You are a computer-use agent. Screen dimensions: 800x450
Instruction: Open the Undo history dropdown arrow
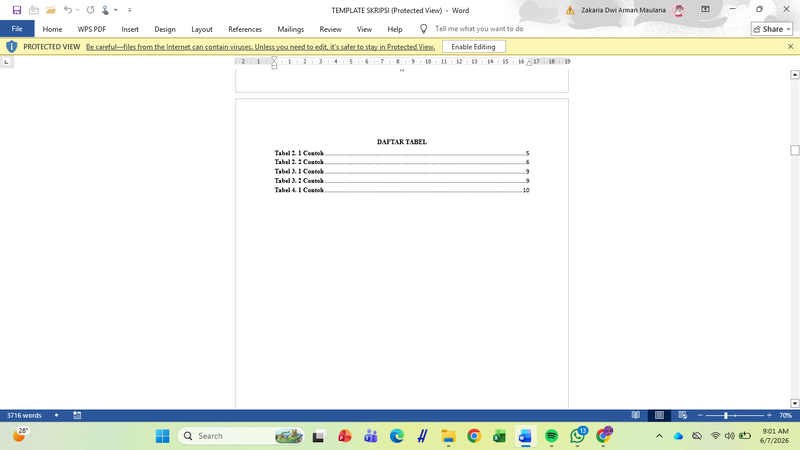click(78, 10)
